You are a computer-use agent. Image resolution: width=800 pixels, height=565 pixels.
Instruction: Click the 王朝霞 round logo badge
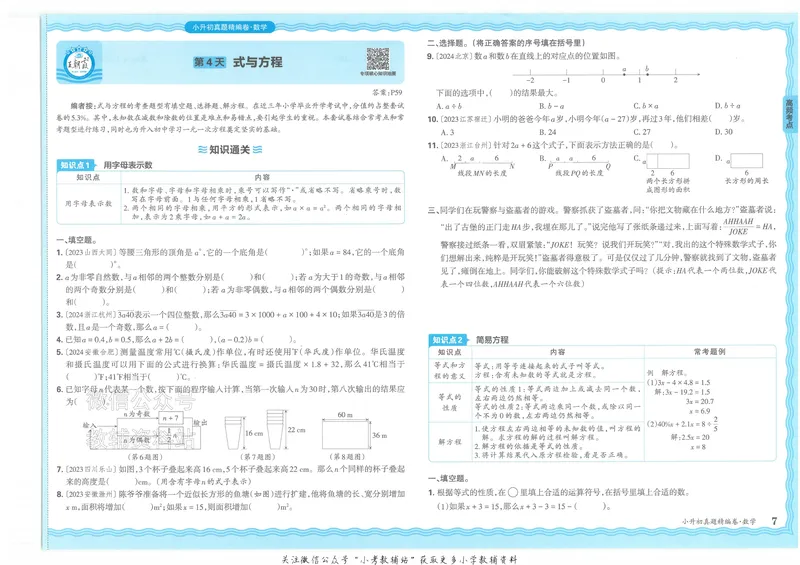(79, 63)
